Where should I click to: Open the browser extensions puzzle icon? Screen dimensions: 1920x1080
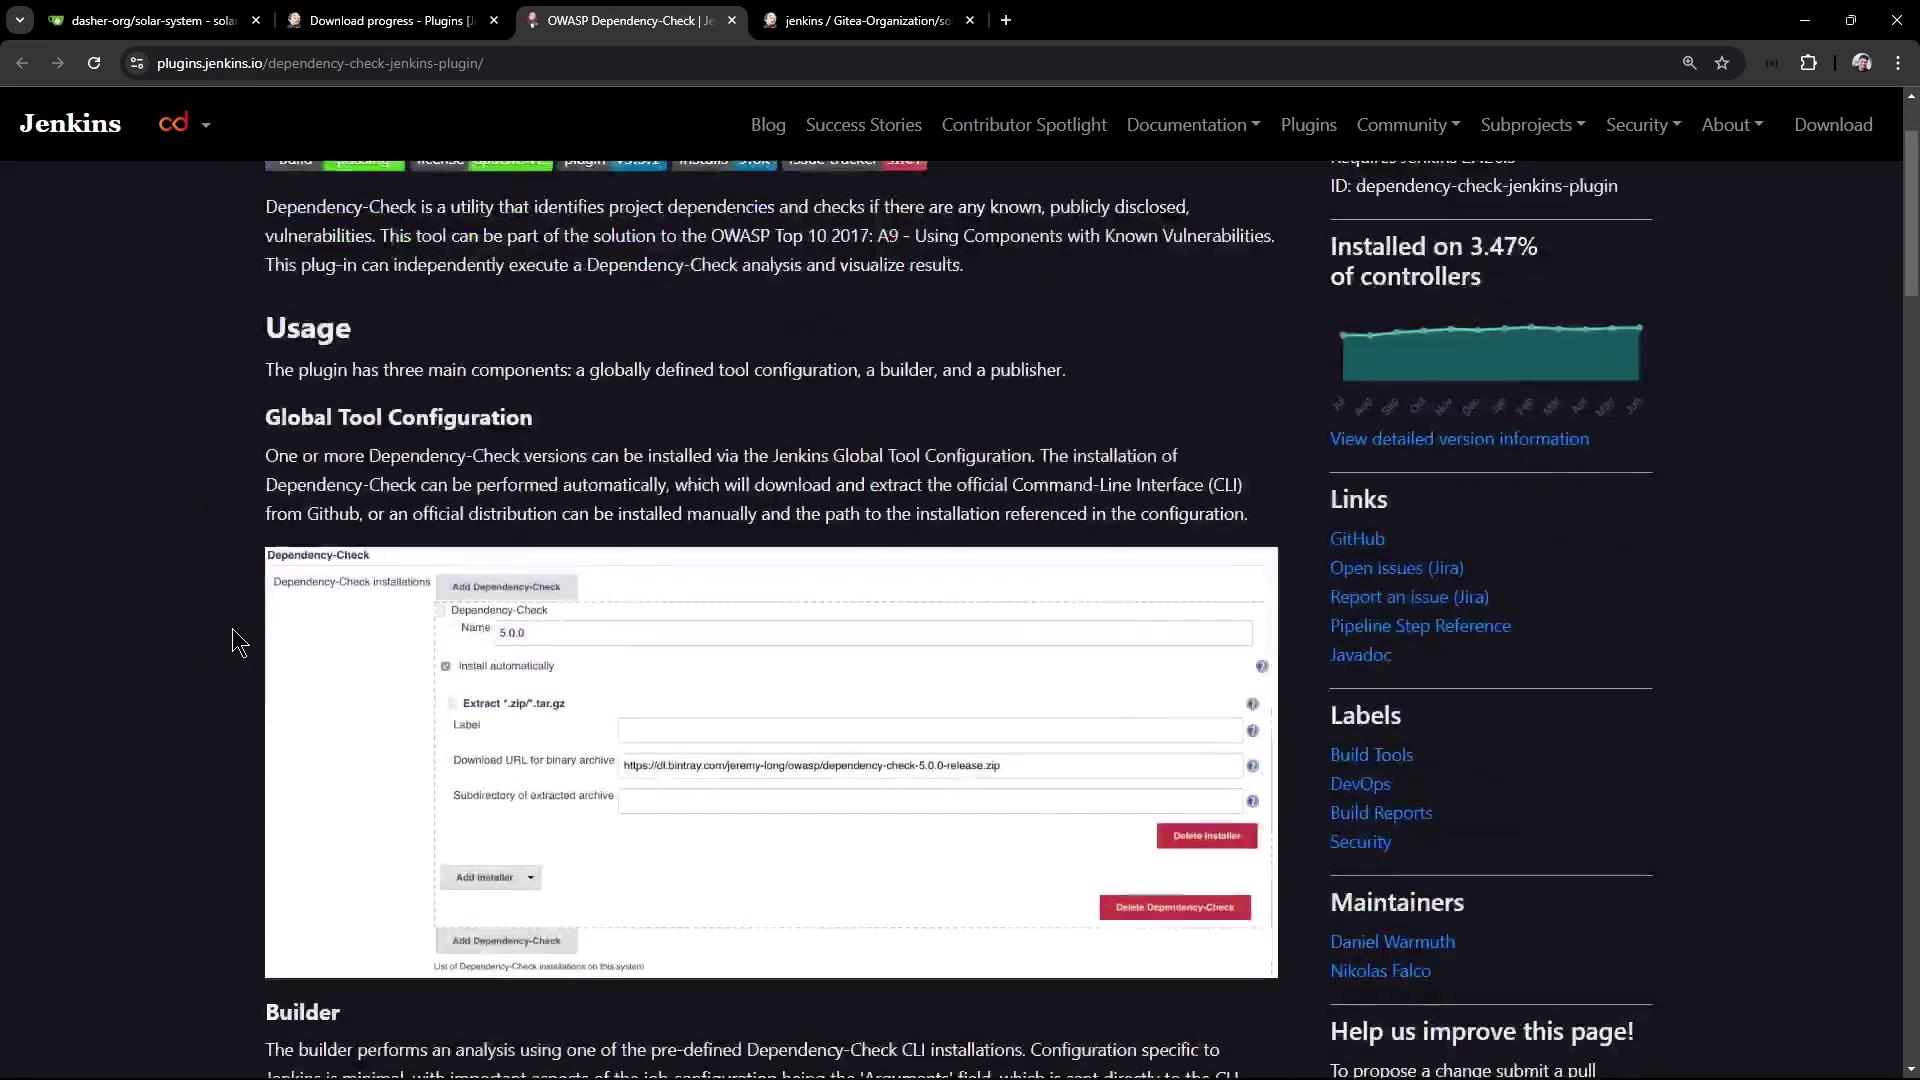click(1808, 63)
